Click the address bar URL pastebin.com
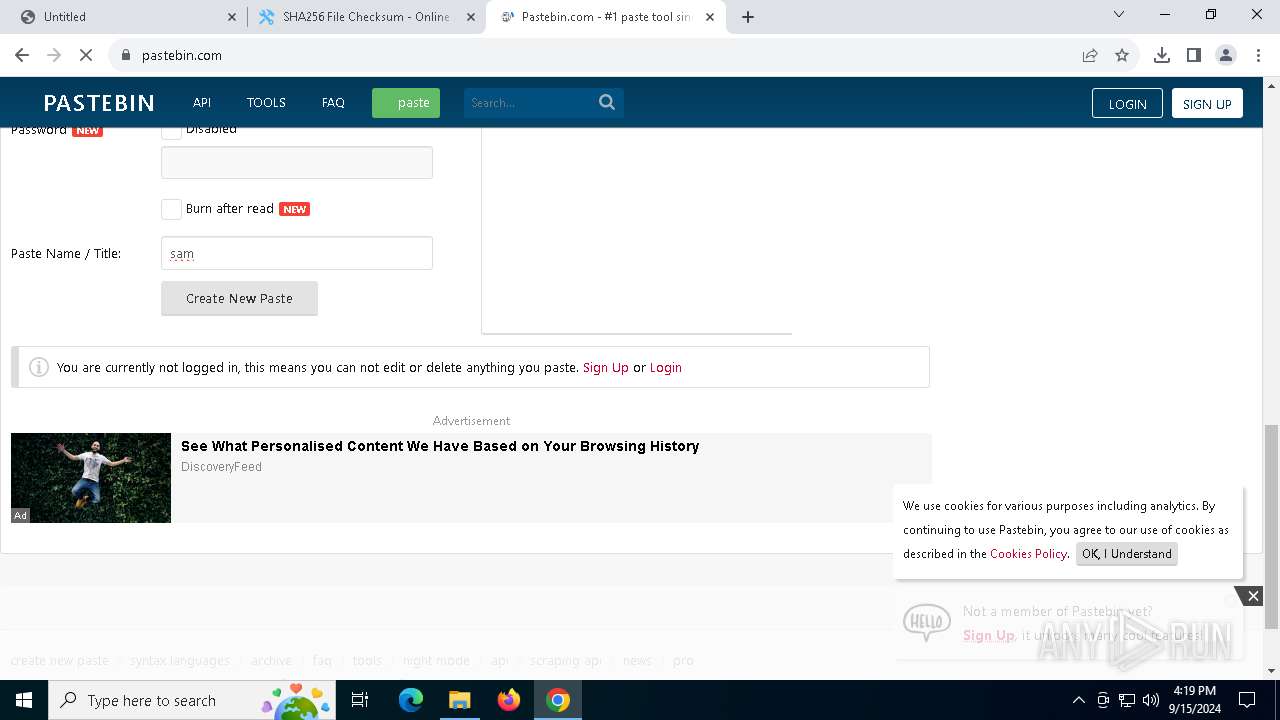Screen dimensions: 1280x720 click(182, 55)
